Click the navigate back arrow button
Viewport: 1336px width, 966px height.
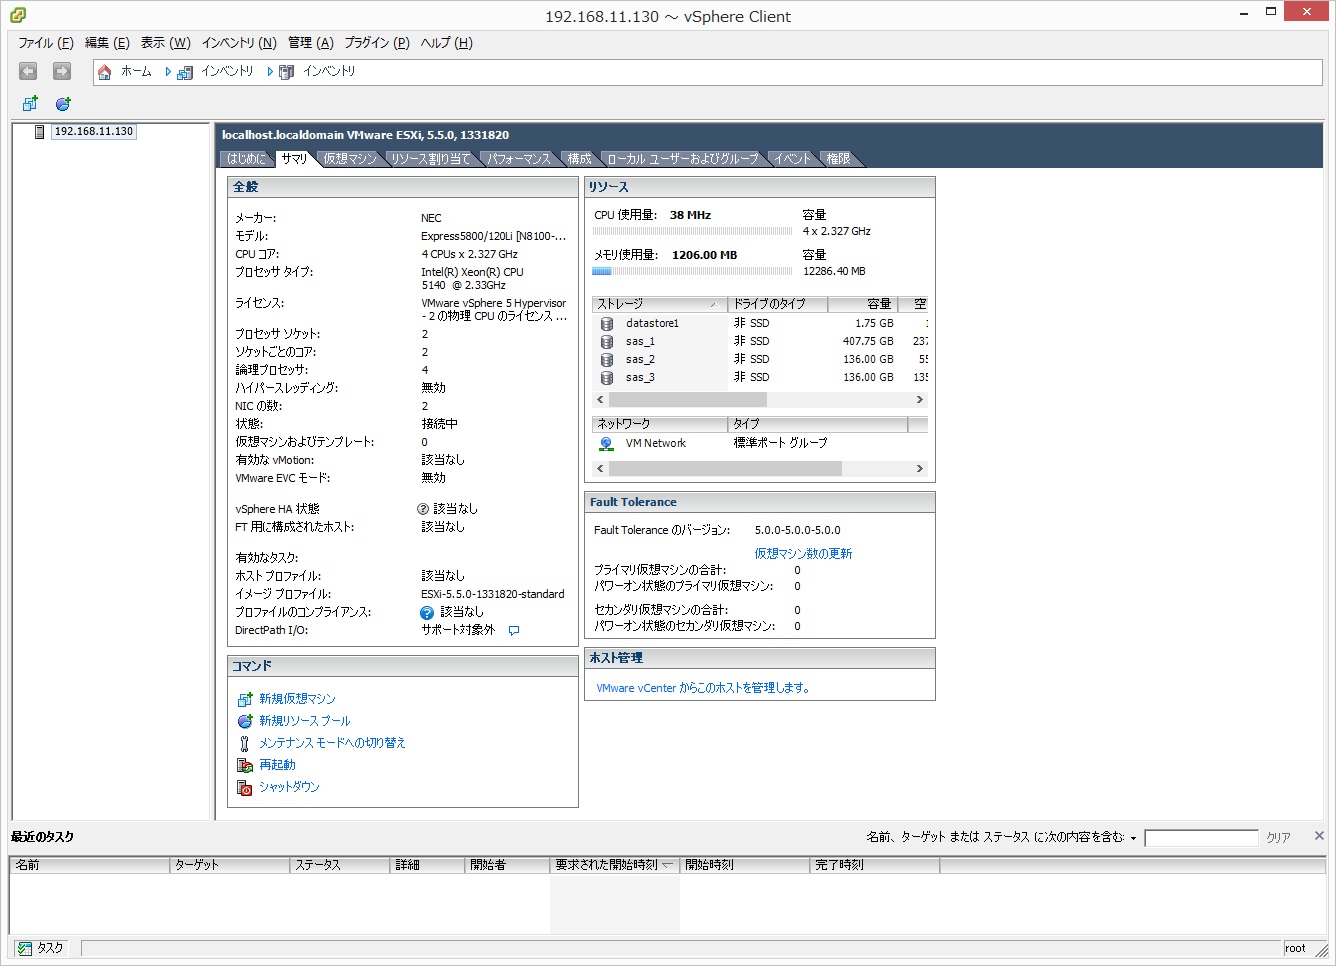(28, 71)
